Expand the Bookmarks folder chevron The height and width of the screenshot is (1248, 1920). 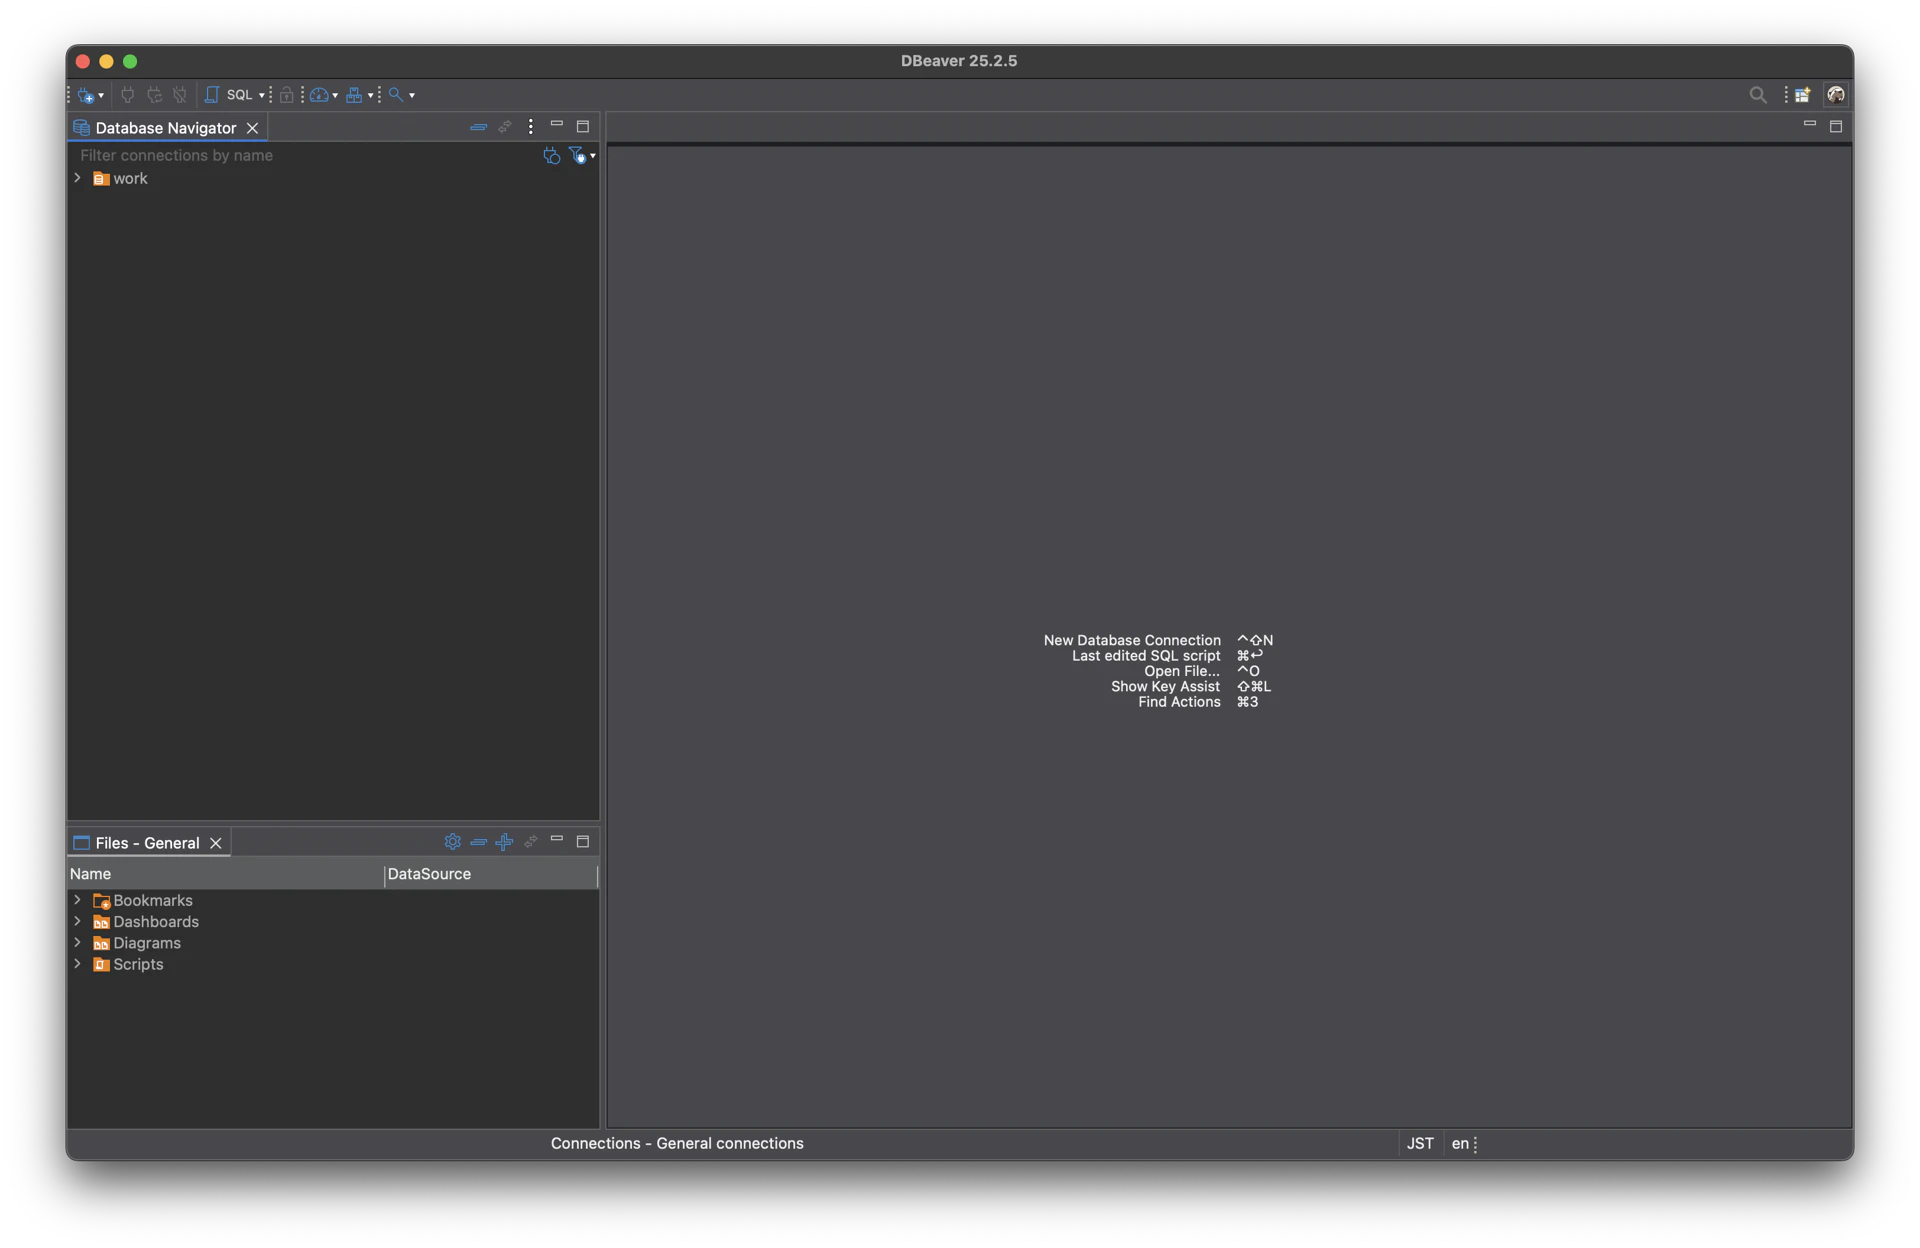tap(78, 901)
